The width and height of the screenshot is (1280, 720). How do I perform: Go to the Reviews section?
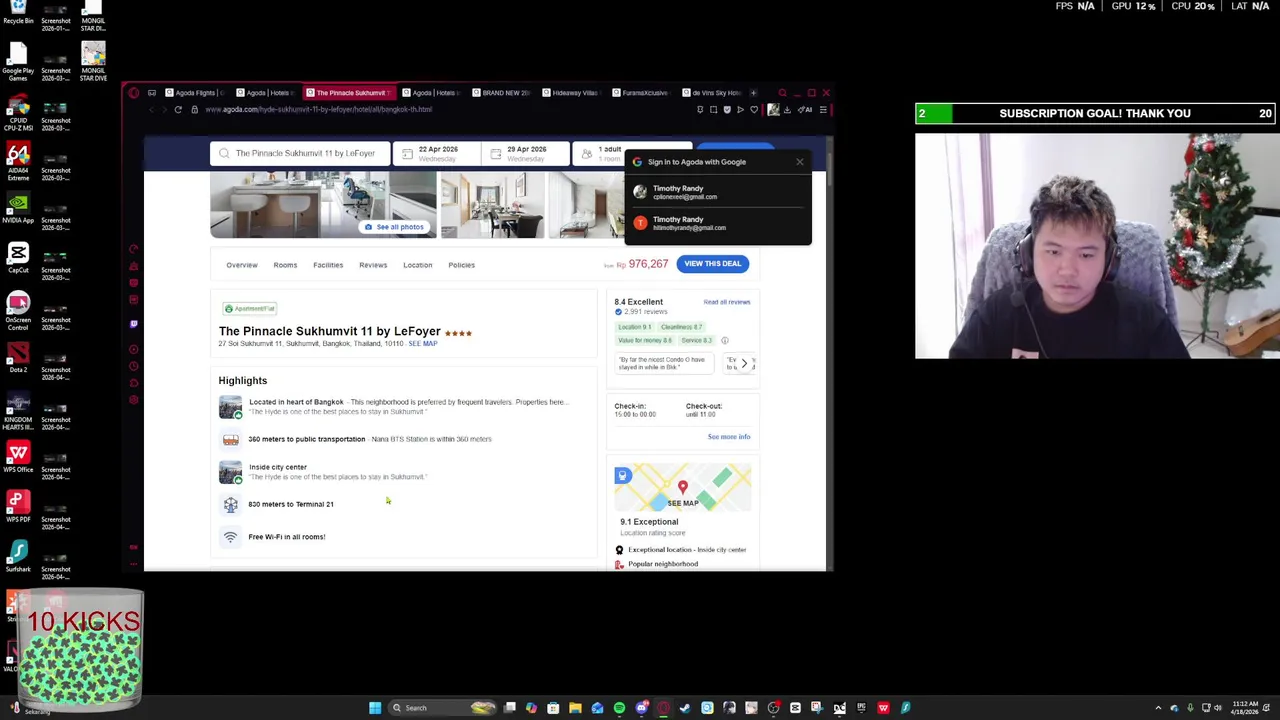tap(373, 265)
